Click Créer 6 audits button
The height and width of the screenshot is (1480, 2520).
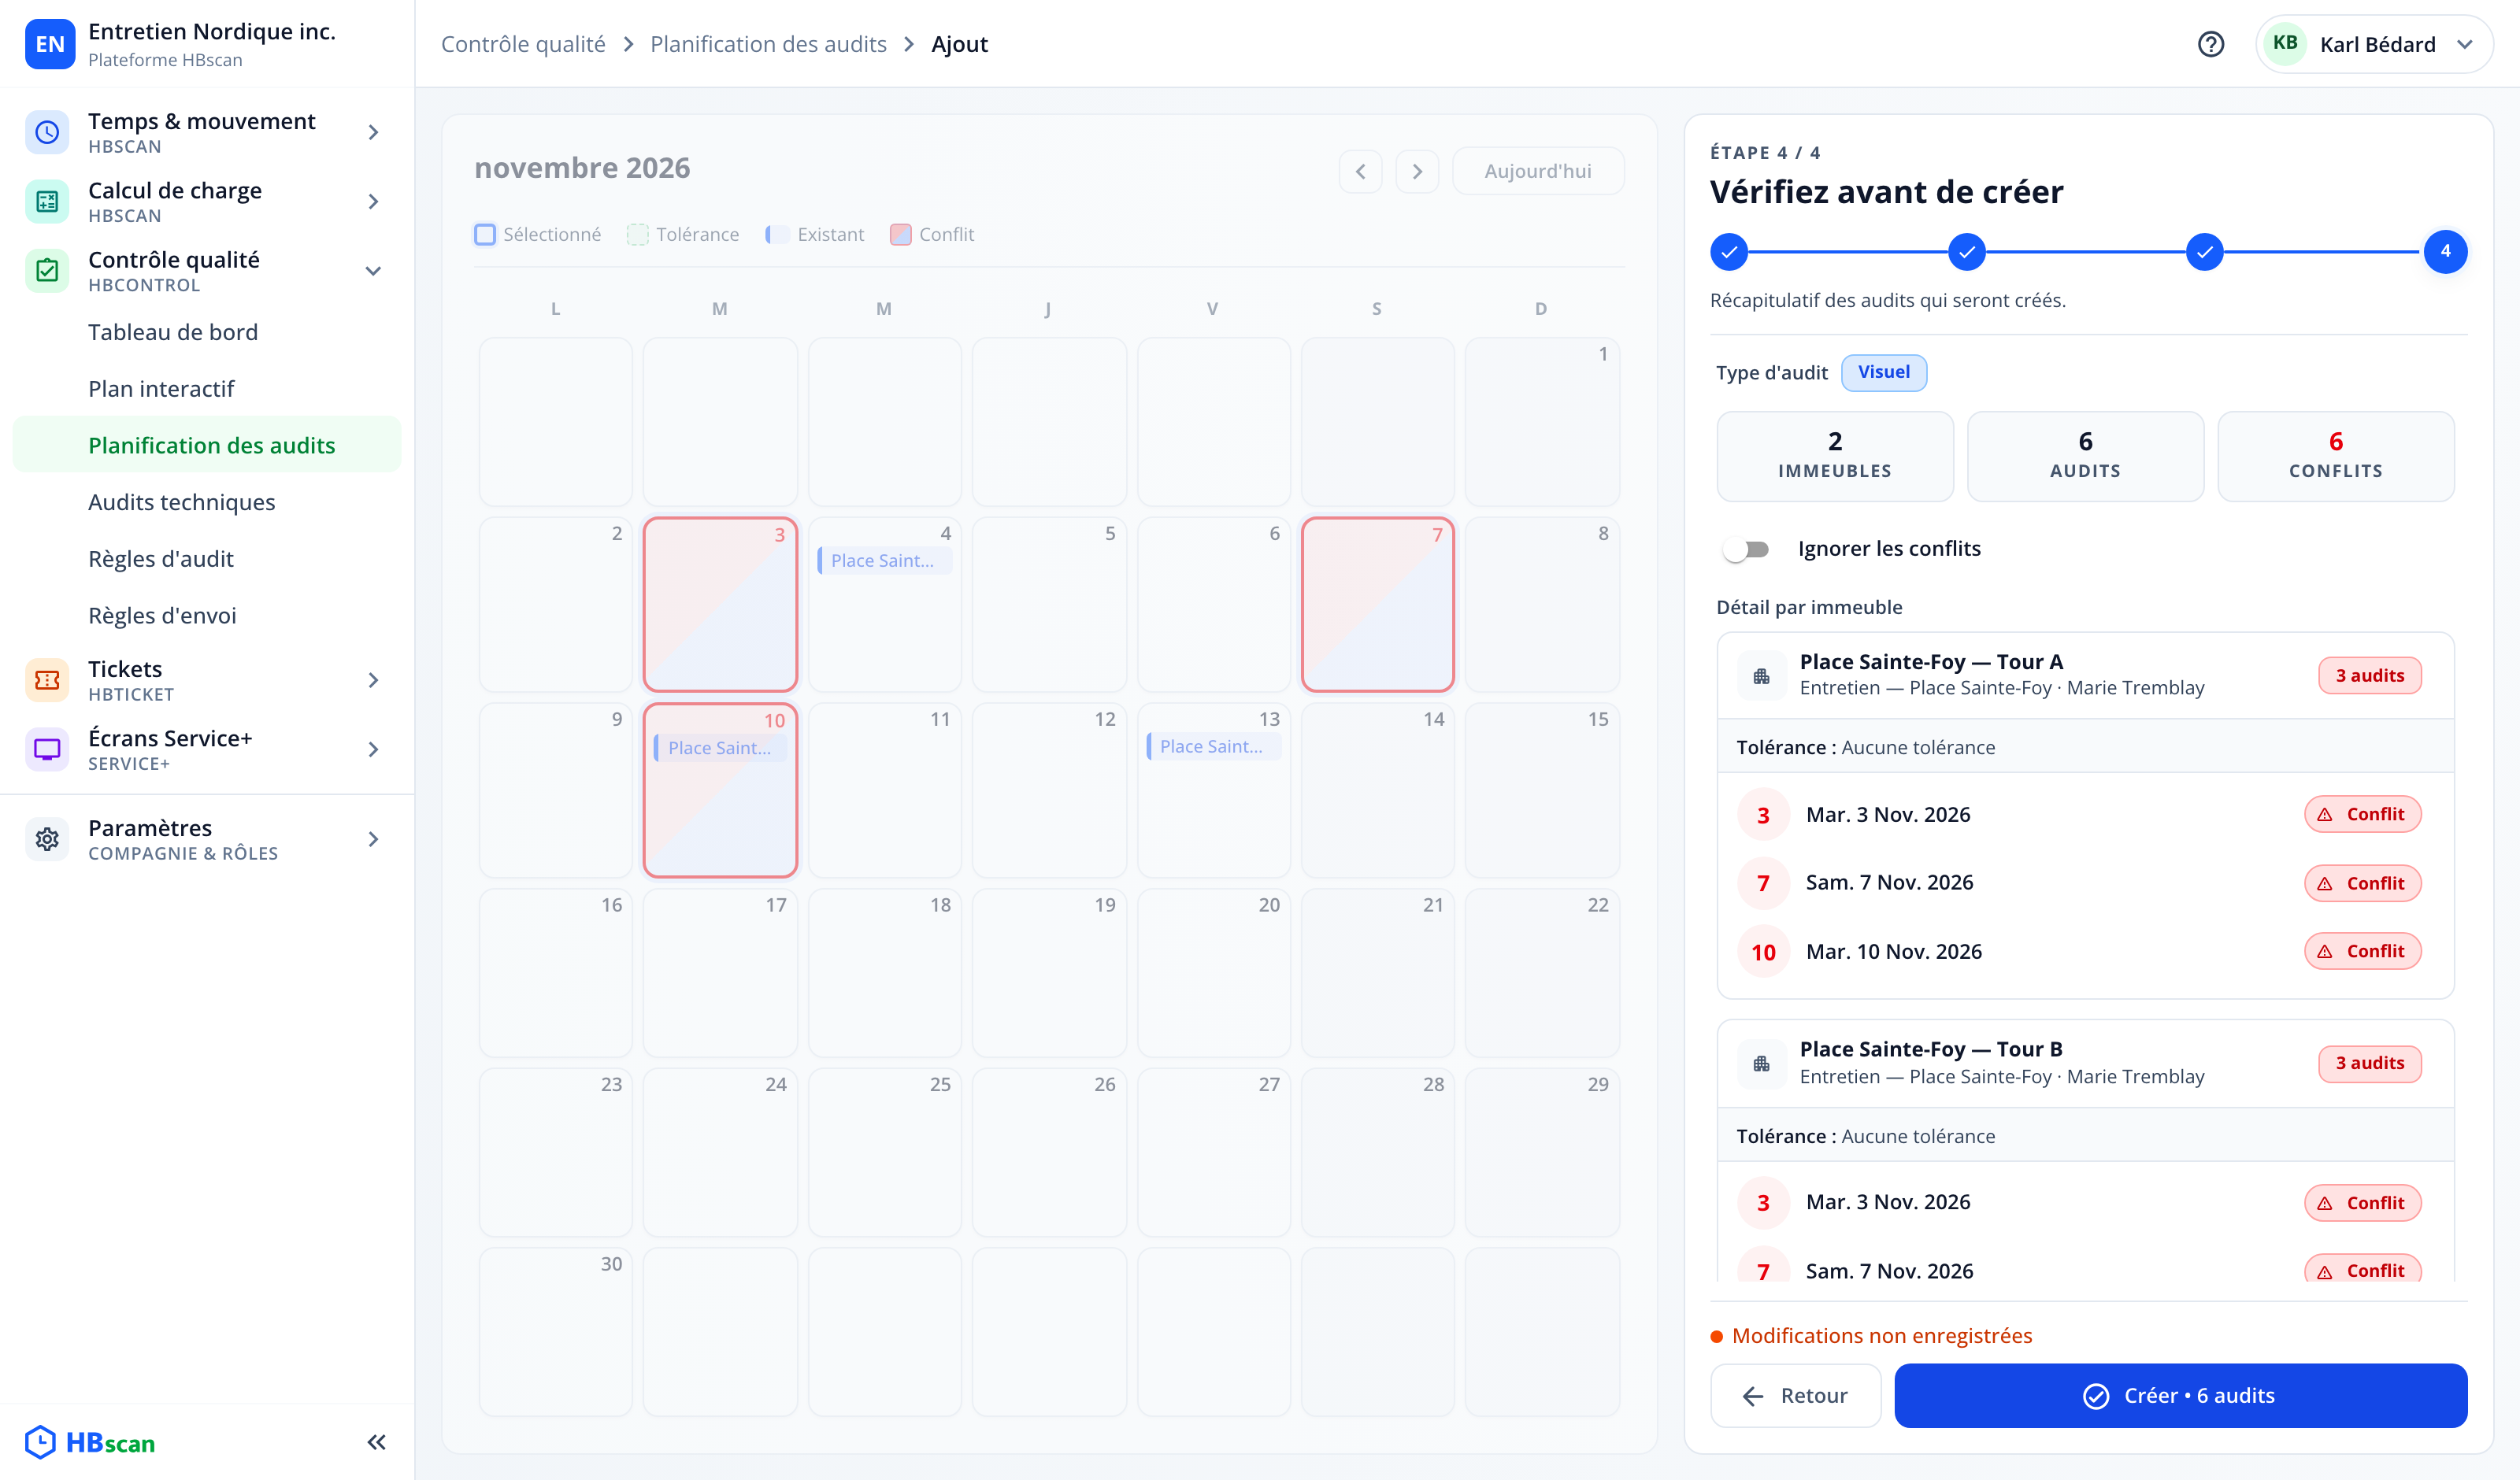point(2180,1395)
